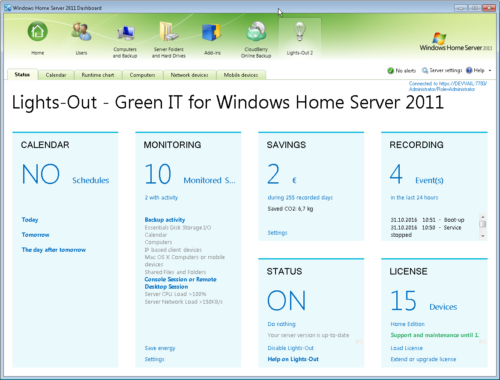Expand the Help dropdown arrow
Image resolution: width=500 pixels, height=380 pixels.
[x=490, y=71]
